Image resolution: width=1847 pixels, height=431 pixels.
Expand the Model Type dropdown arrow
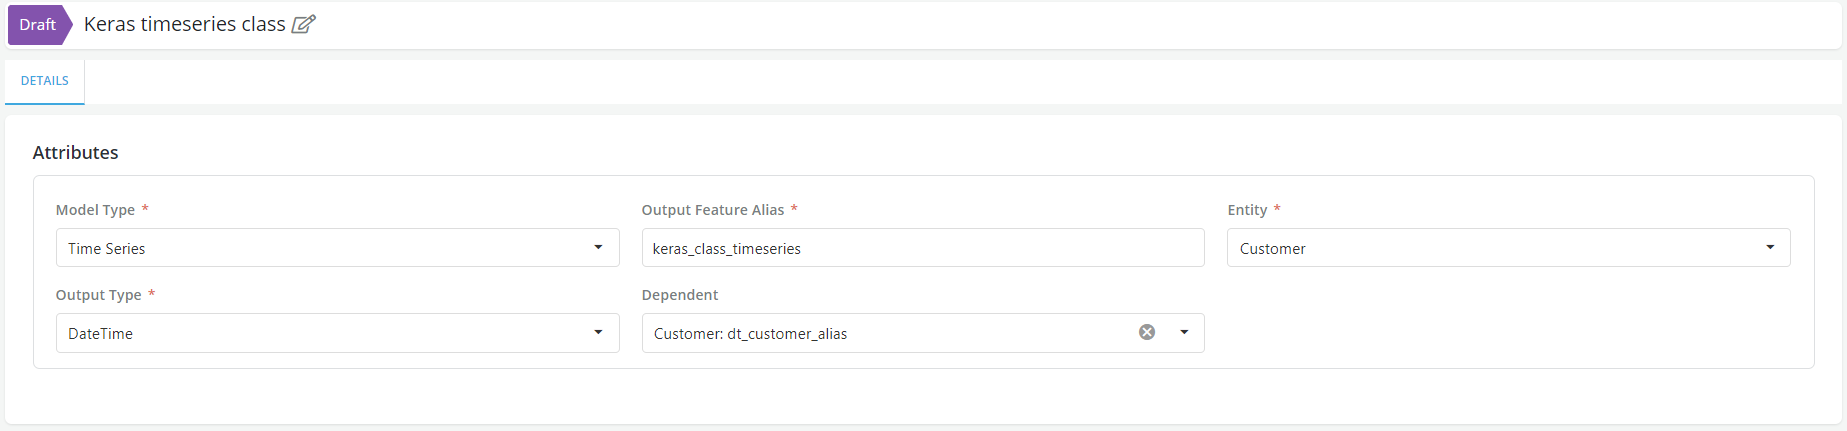(x=598, y=247)
